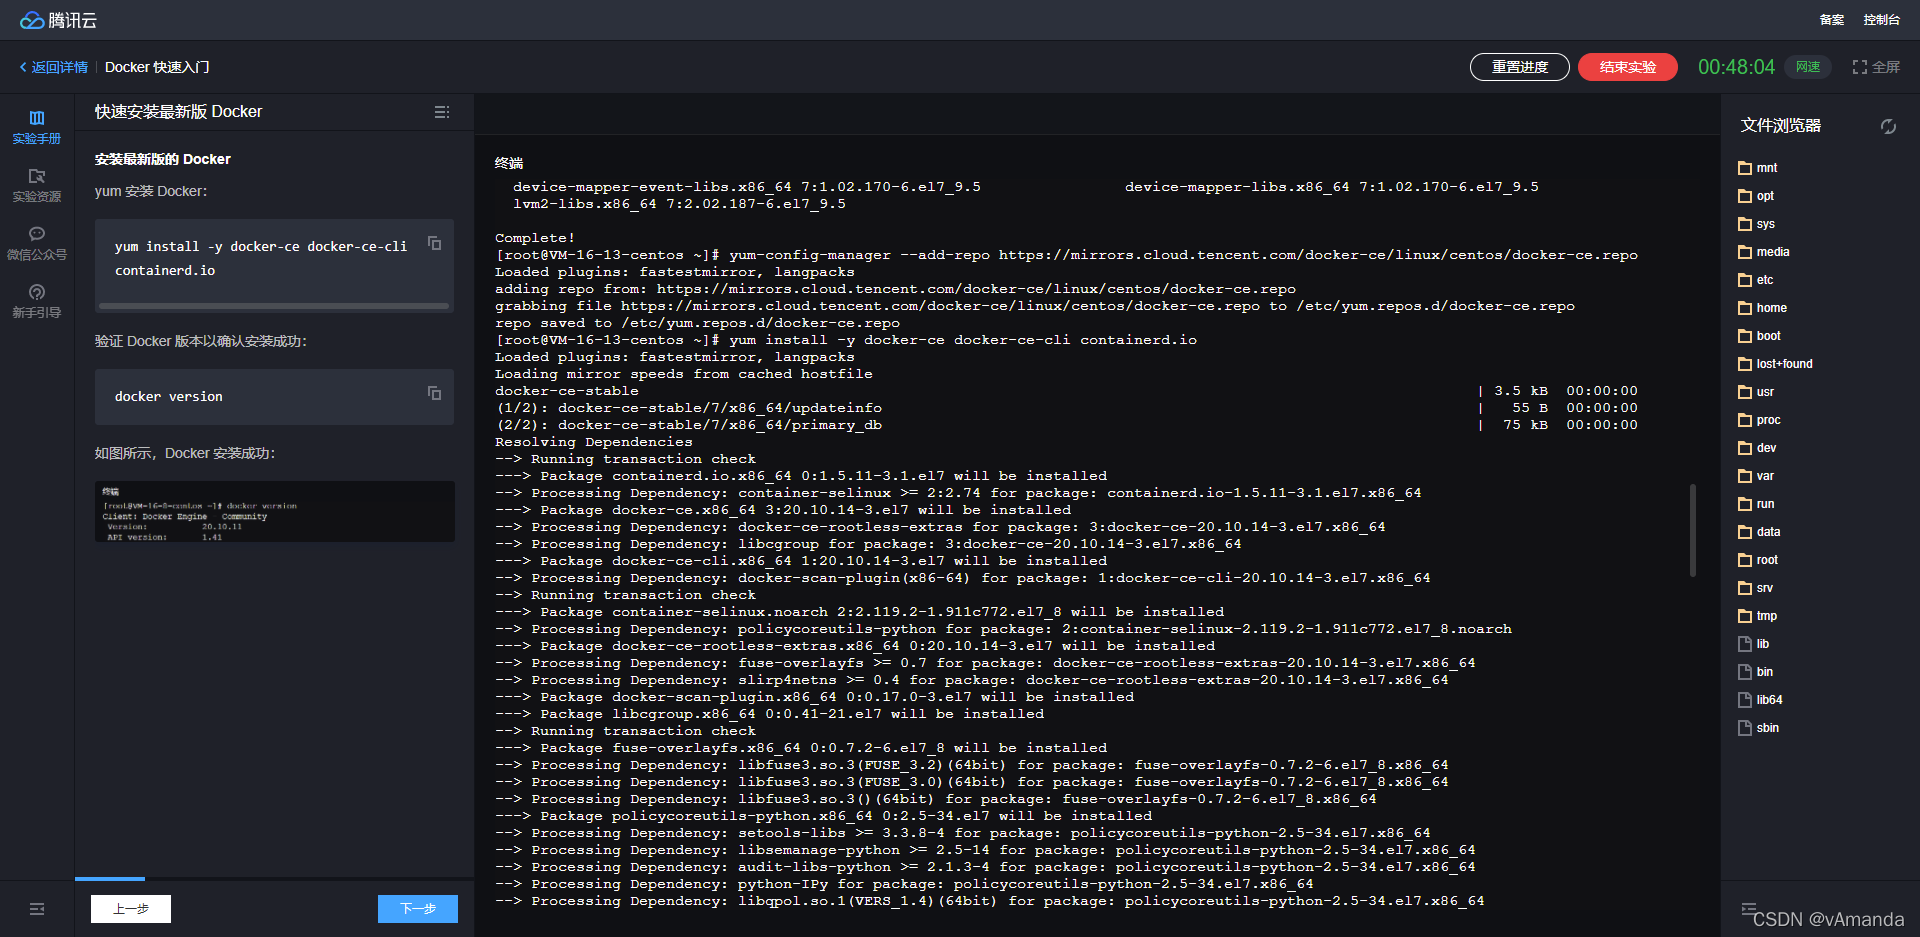The image size is (1920, 937).
Task: Click the 00:48:04 timer
Action: pyautogui.click(x=1736, y=67)
